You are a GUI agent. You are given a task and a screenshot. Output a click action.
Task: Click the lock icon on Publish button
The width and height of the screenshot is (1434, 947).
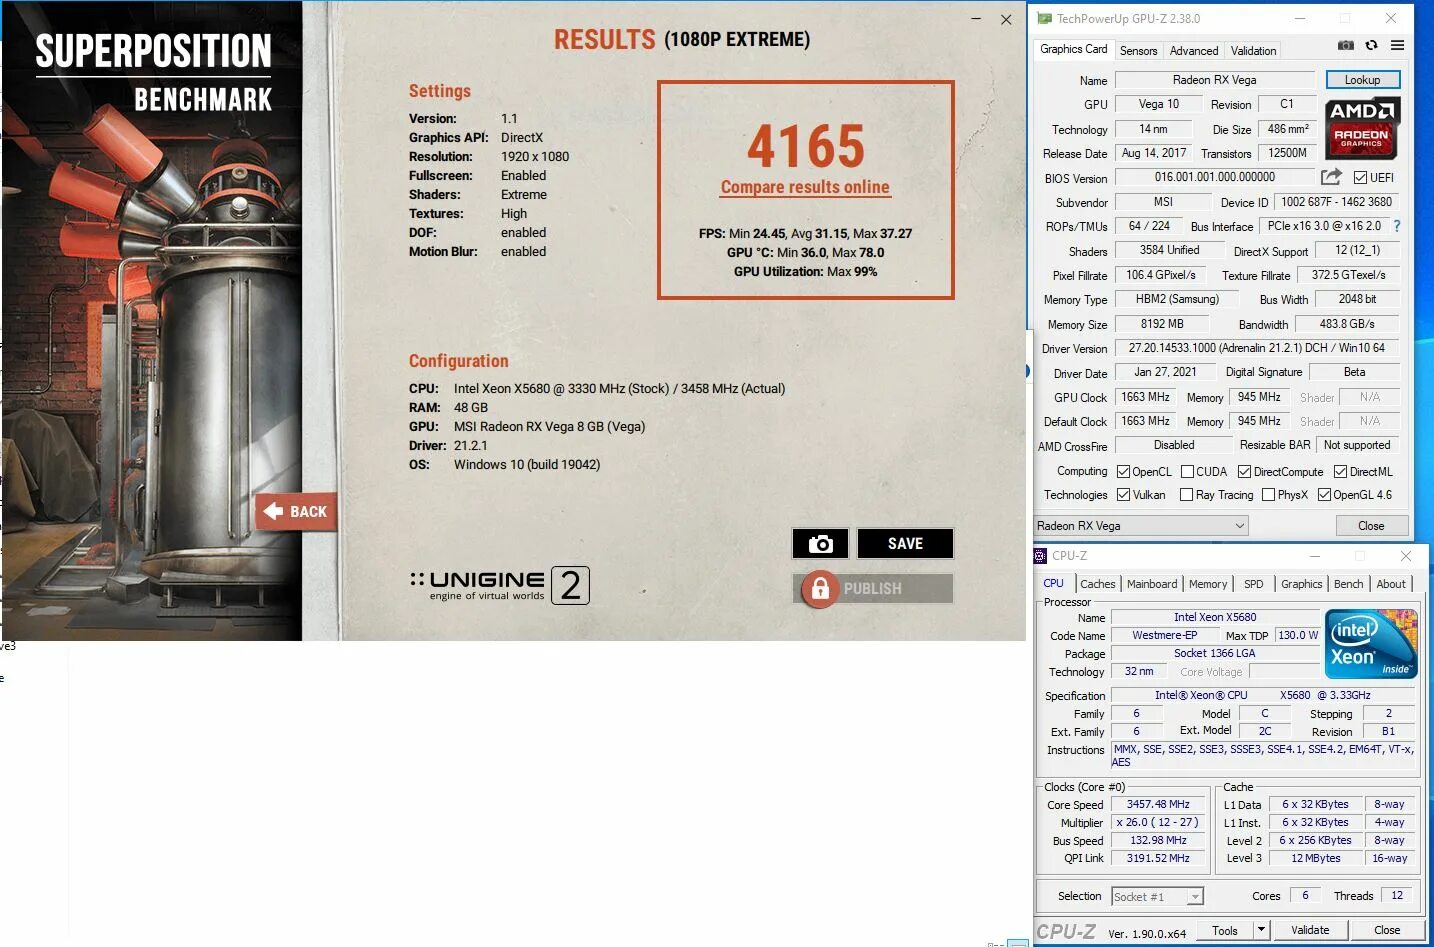[x=820, y=589]
